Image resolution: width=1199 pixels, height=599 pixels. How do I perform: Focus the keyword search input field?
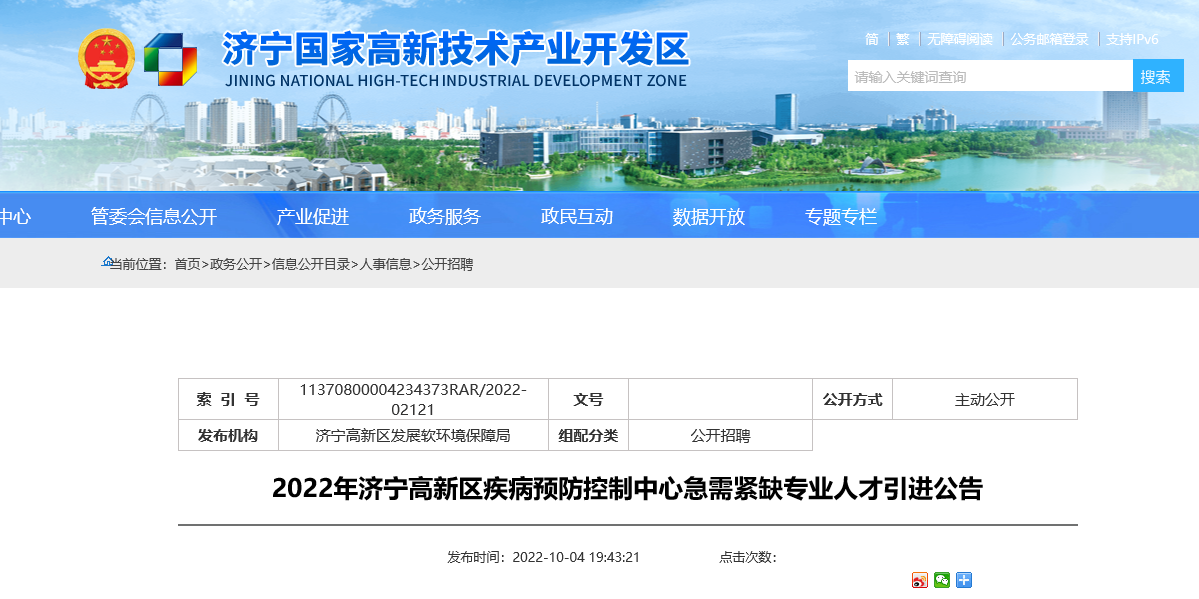989,76
